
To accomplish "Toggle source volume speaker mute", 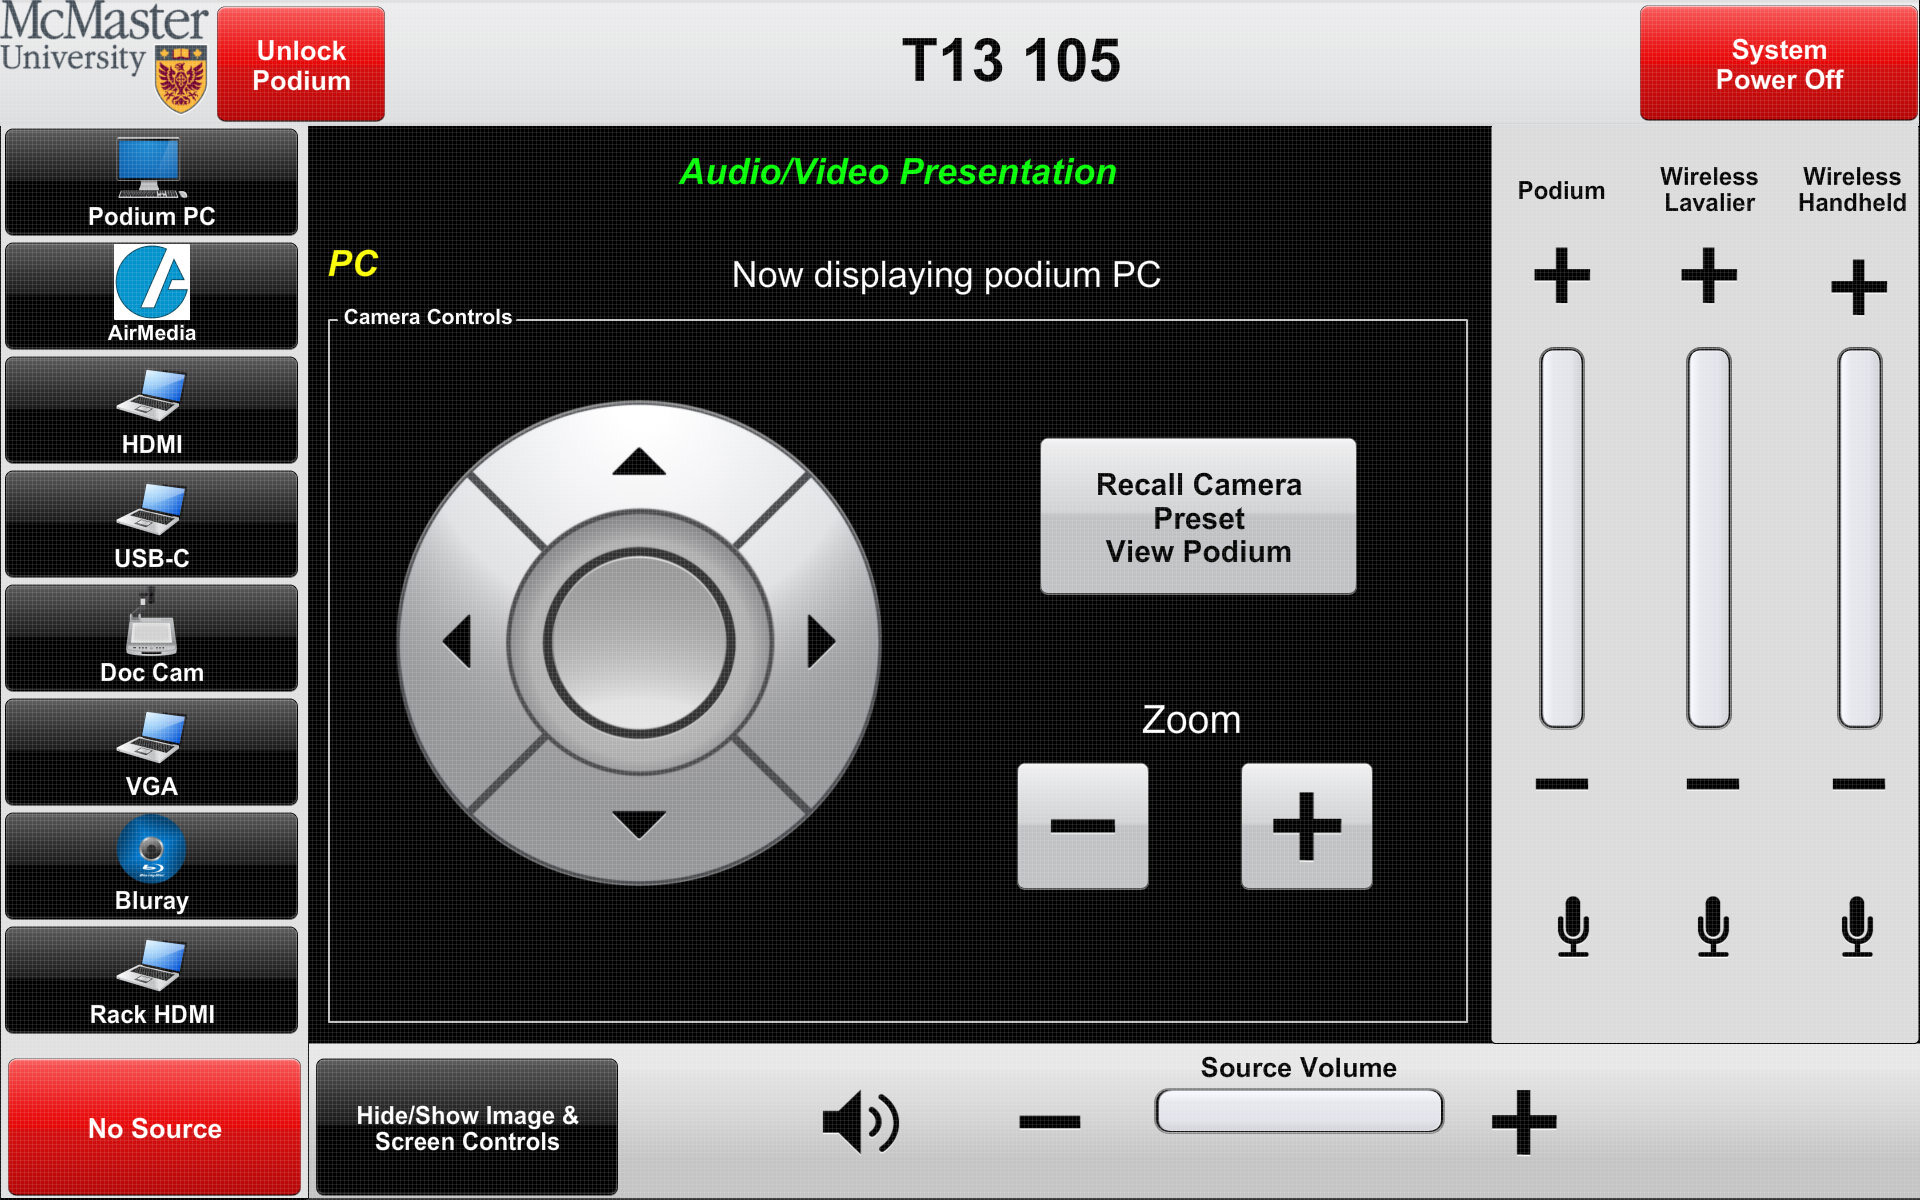I will [x=860, y=1122].
